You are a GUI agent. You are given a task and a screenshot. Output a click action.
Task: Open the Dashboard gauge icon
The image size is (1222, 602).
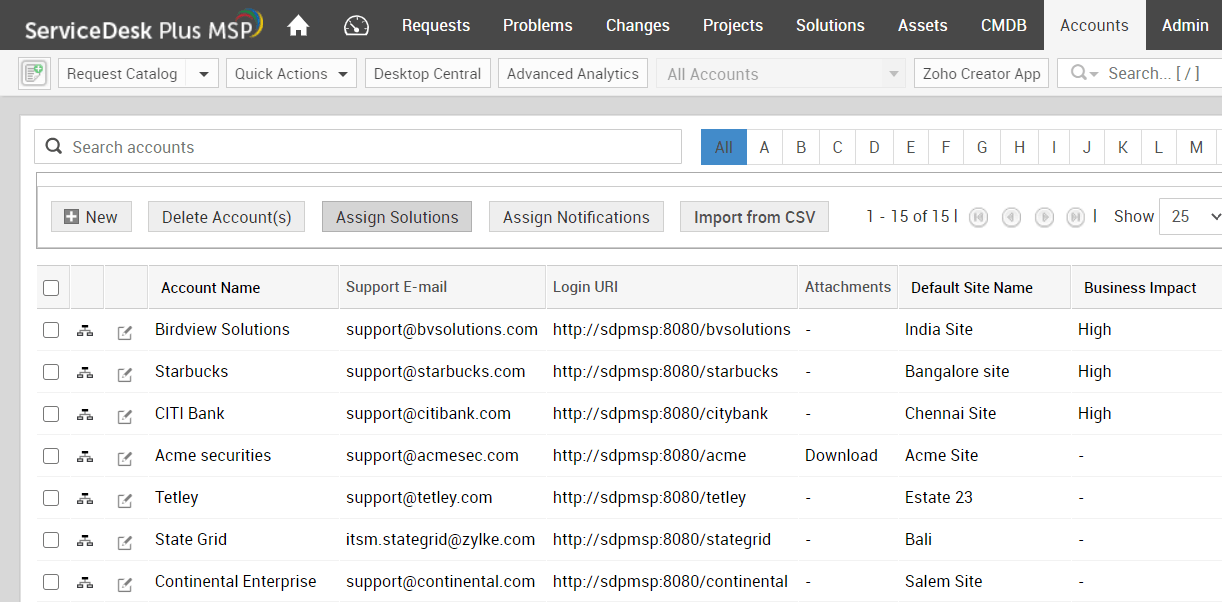tap(356, 26)
